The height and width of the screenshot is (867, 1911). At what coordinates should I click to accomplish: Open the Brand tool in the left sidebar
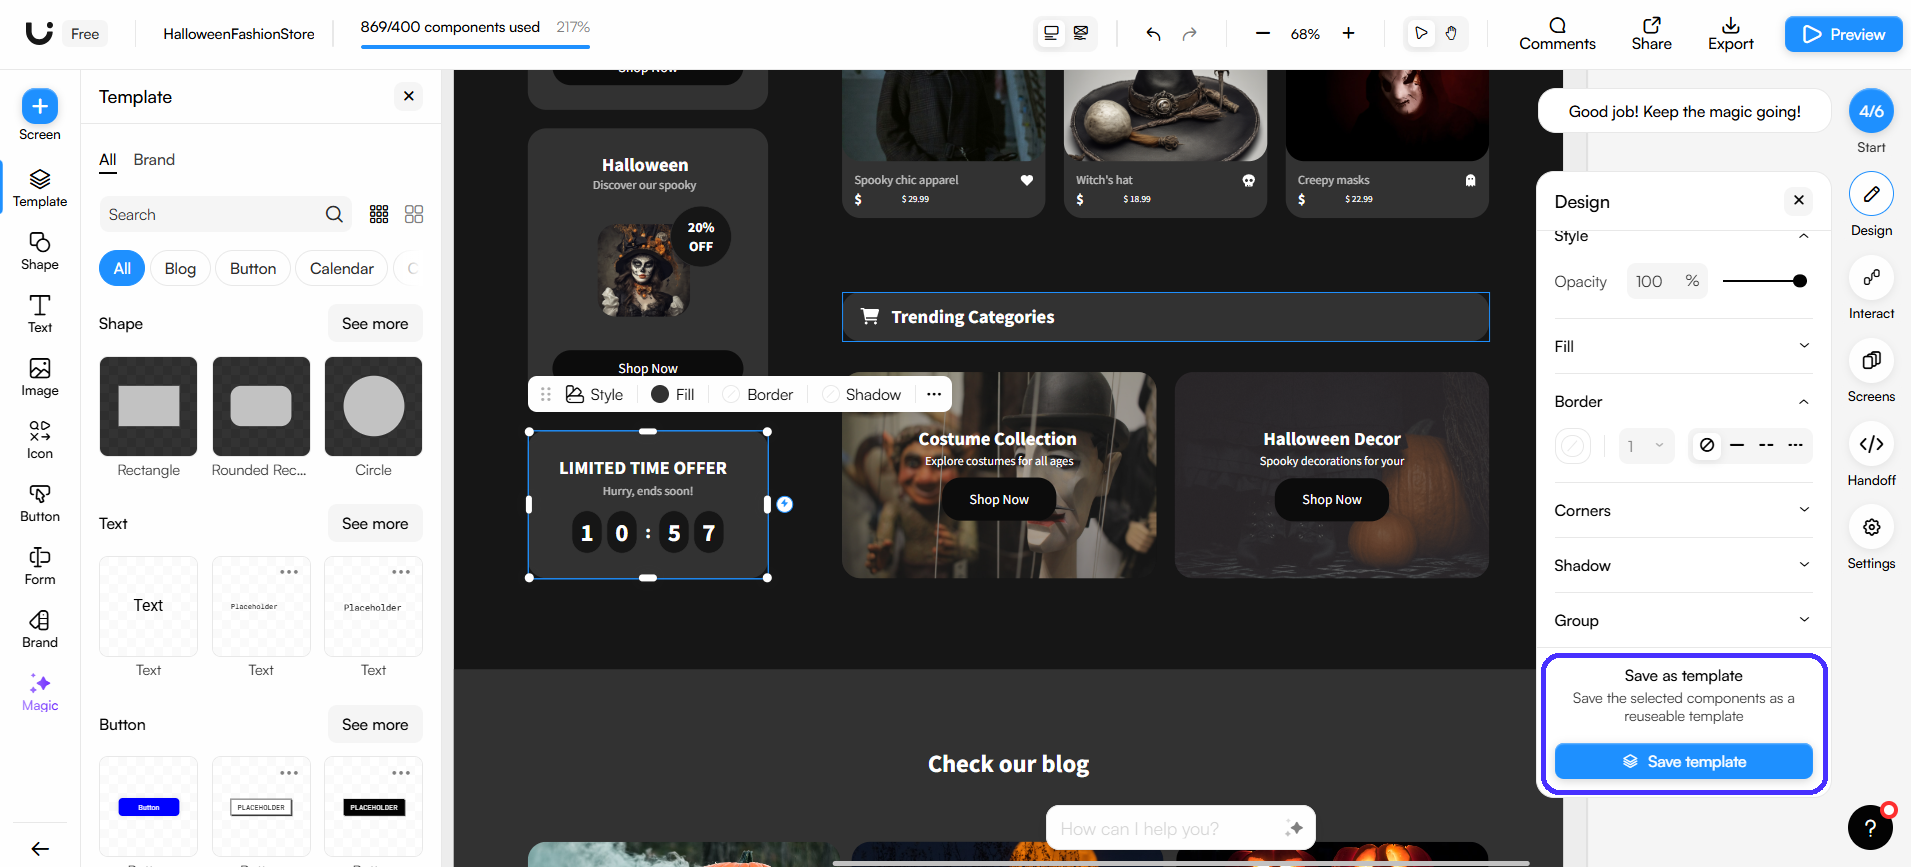[x=40, y=629]
